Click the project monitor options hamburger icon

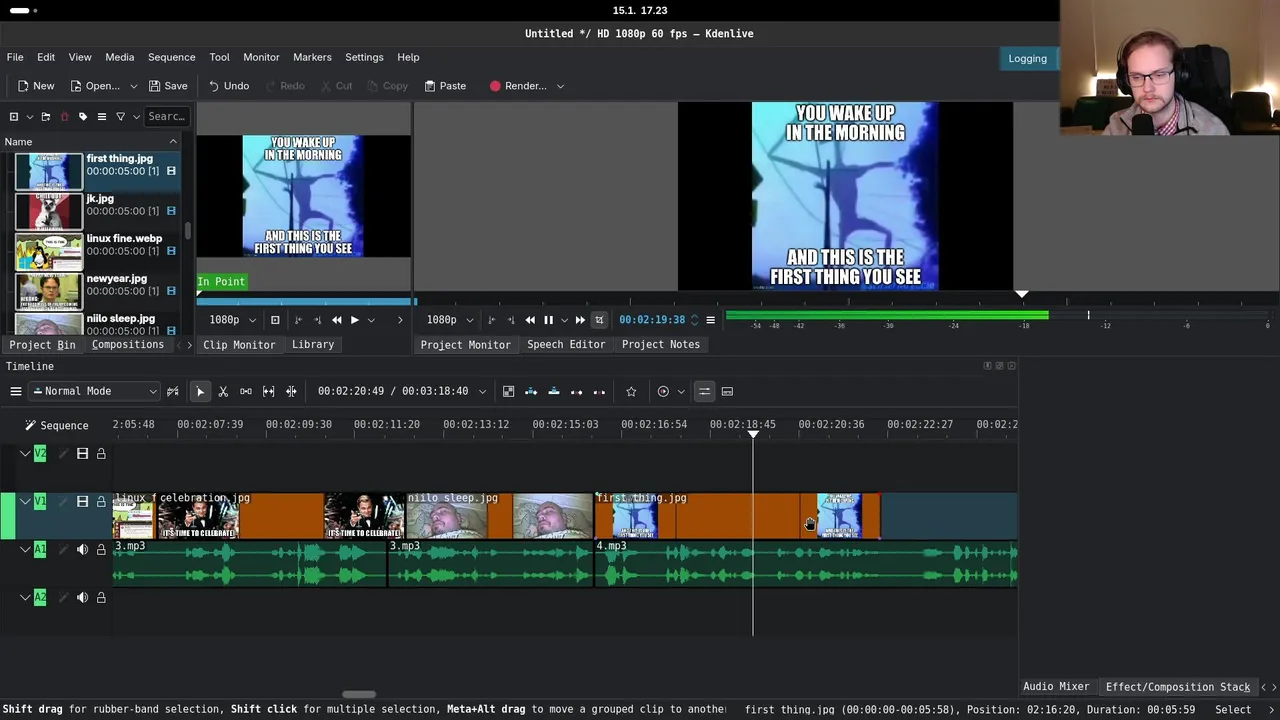[710, 320]
